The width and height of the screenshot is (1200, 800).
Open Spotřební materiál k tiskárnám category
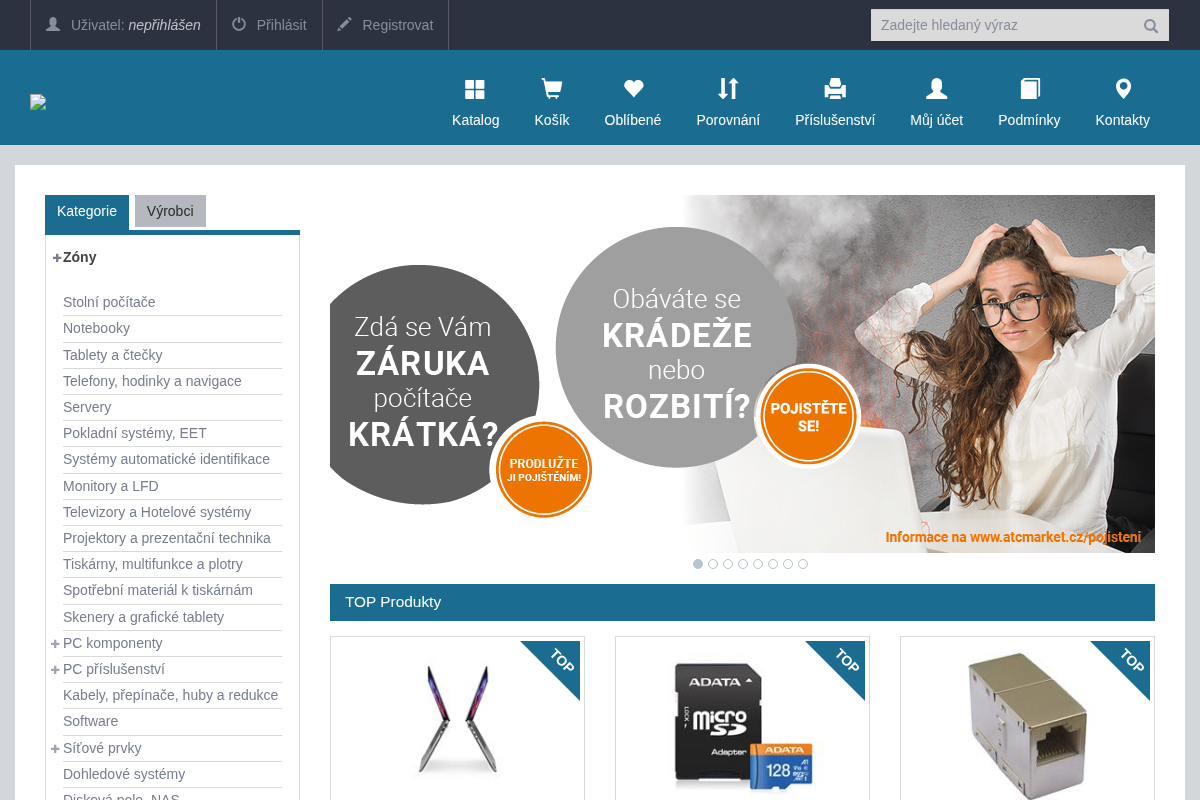tap(158, 590)
